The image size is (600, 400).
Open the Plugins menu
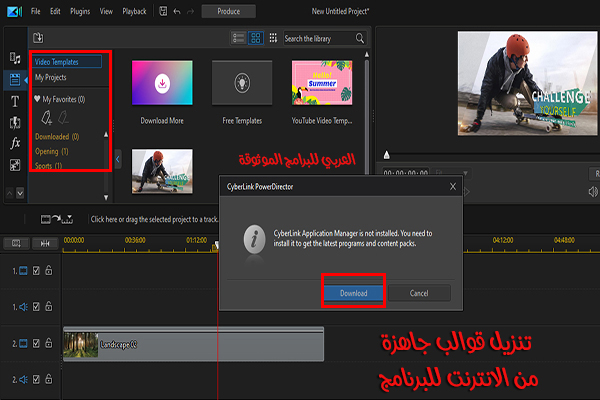(x=80, y=11)
